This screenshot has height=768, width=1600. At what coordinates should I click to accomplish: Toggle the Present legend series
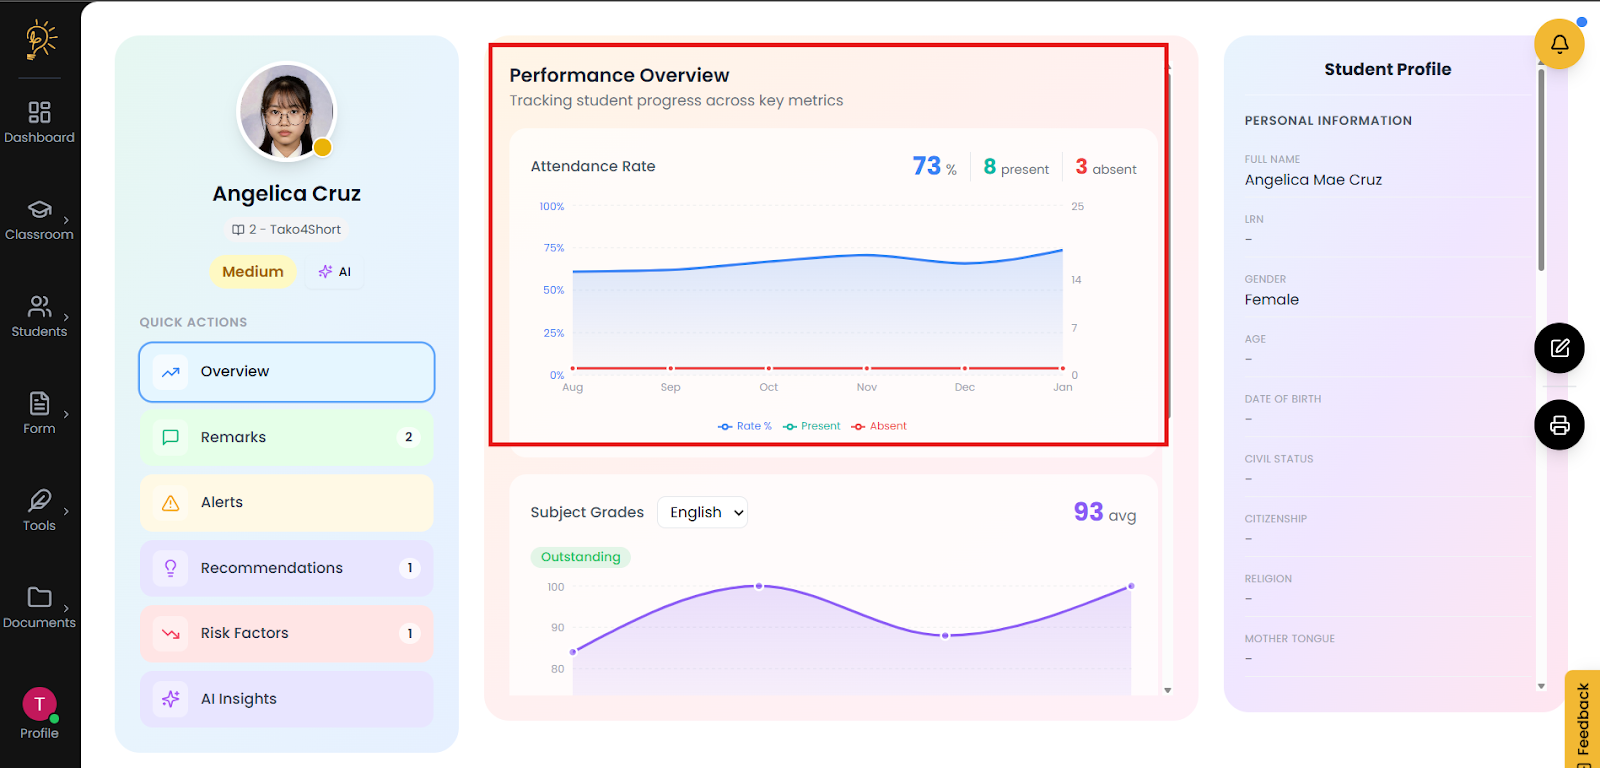[x=812, y=426]
